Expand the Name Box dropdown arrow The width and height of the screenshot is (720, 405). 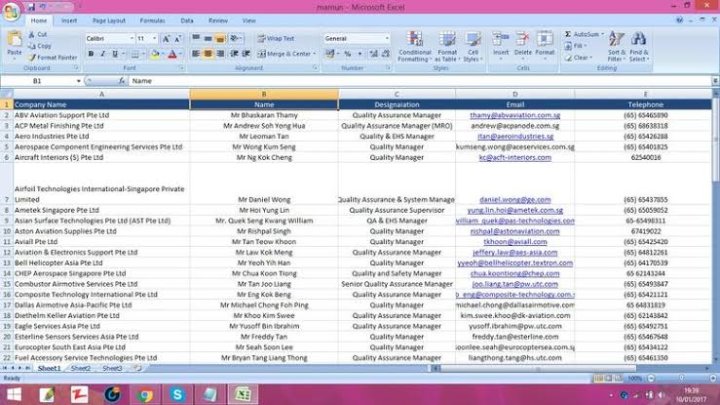point(77,80)
